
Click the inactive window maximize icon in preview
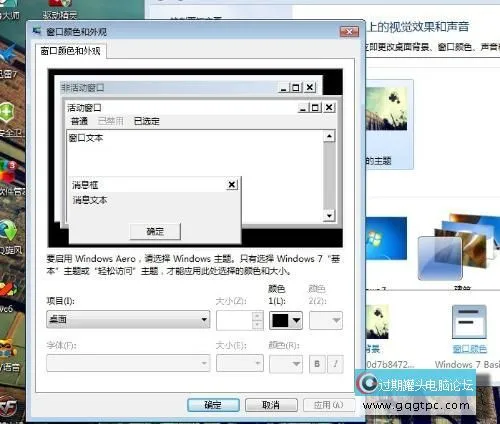[x=296, y=87]
